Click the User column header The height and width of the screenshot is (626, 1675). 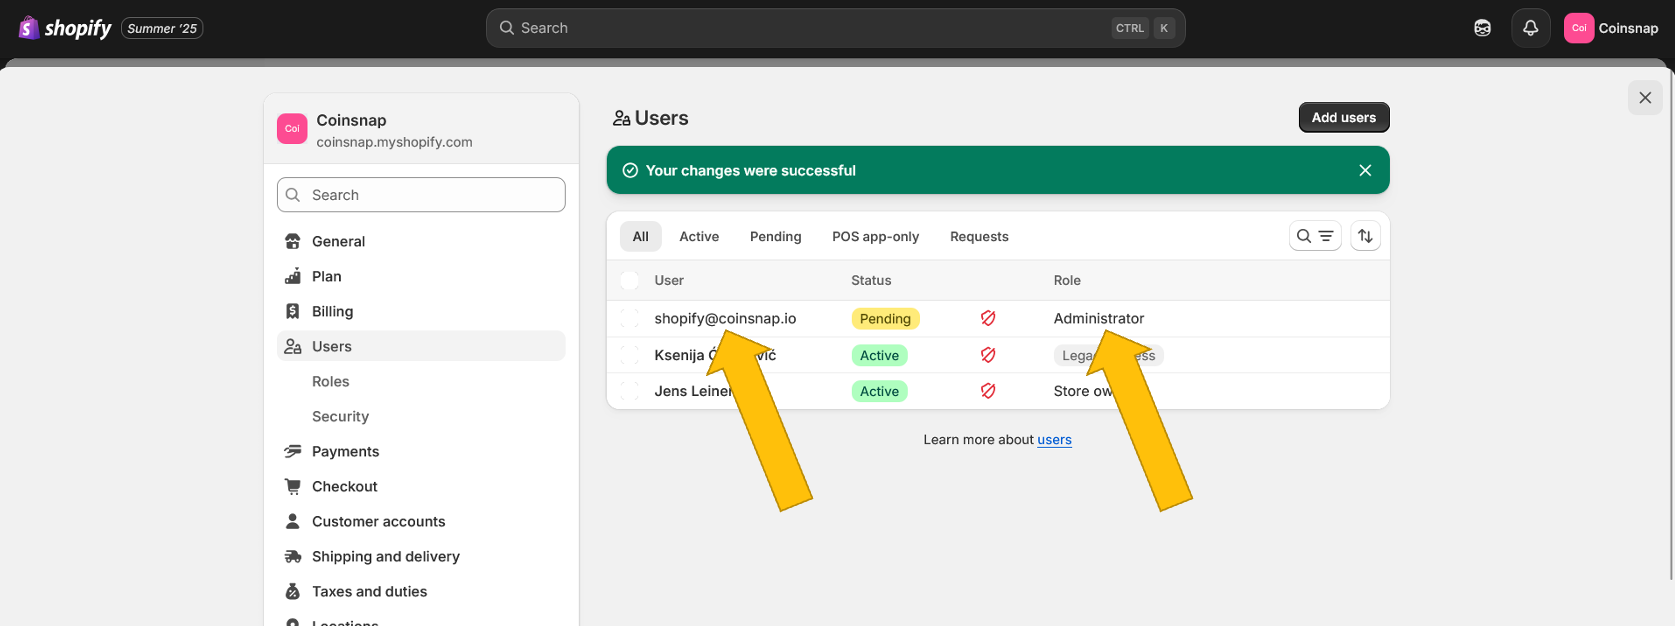point(669,280)
